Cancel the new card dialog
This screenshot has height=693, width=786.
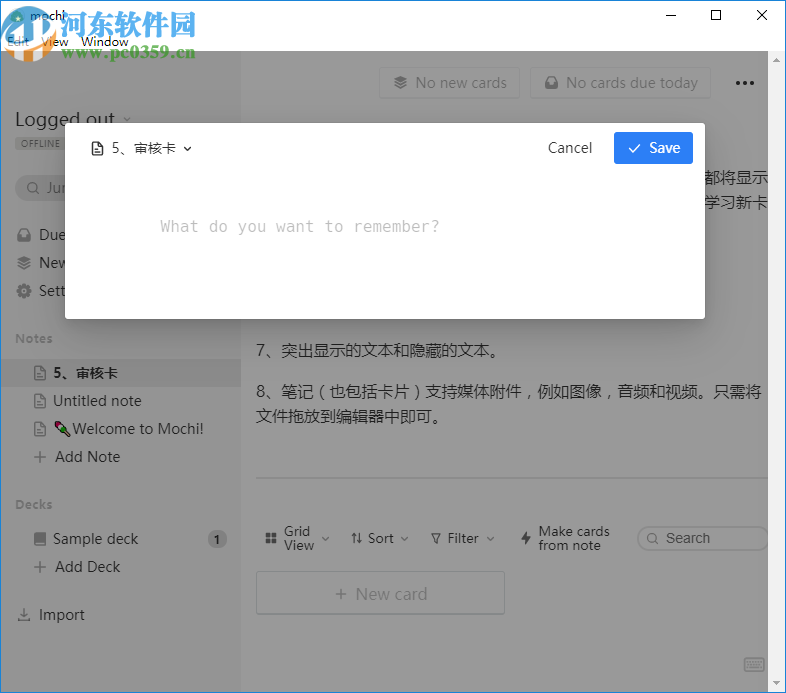(569, 148)
